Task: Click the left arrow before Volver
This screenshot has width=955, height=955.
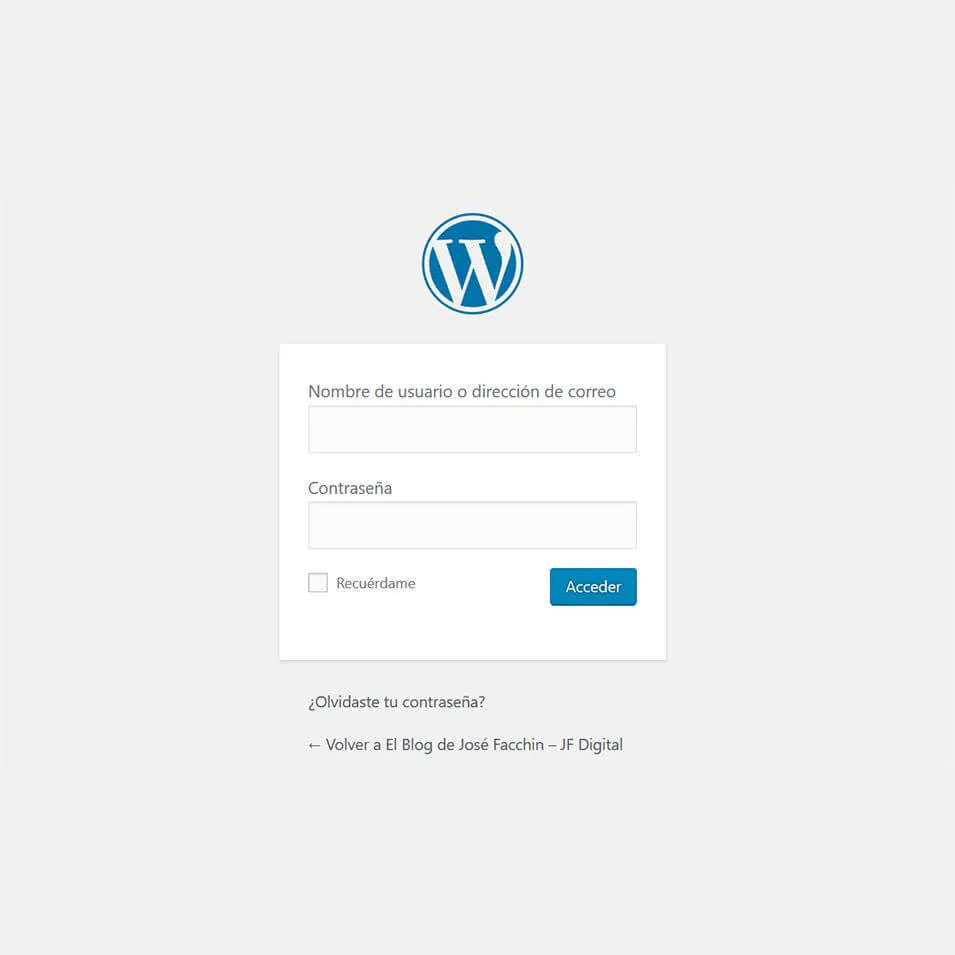Action: click(x=314, y=745)
